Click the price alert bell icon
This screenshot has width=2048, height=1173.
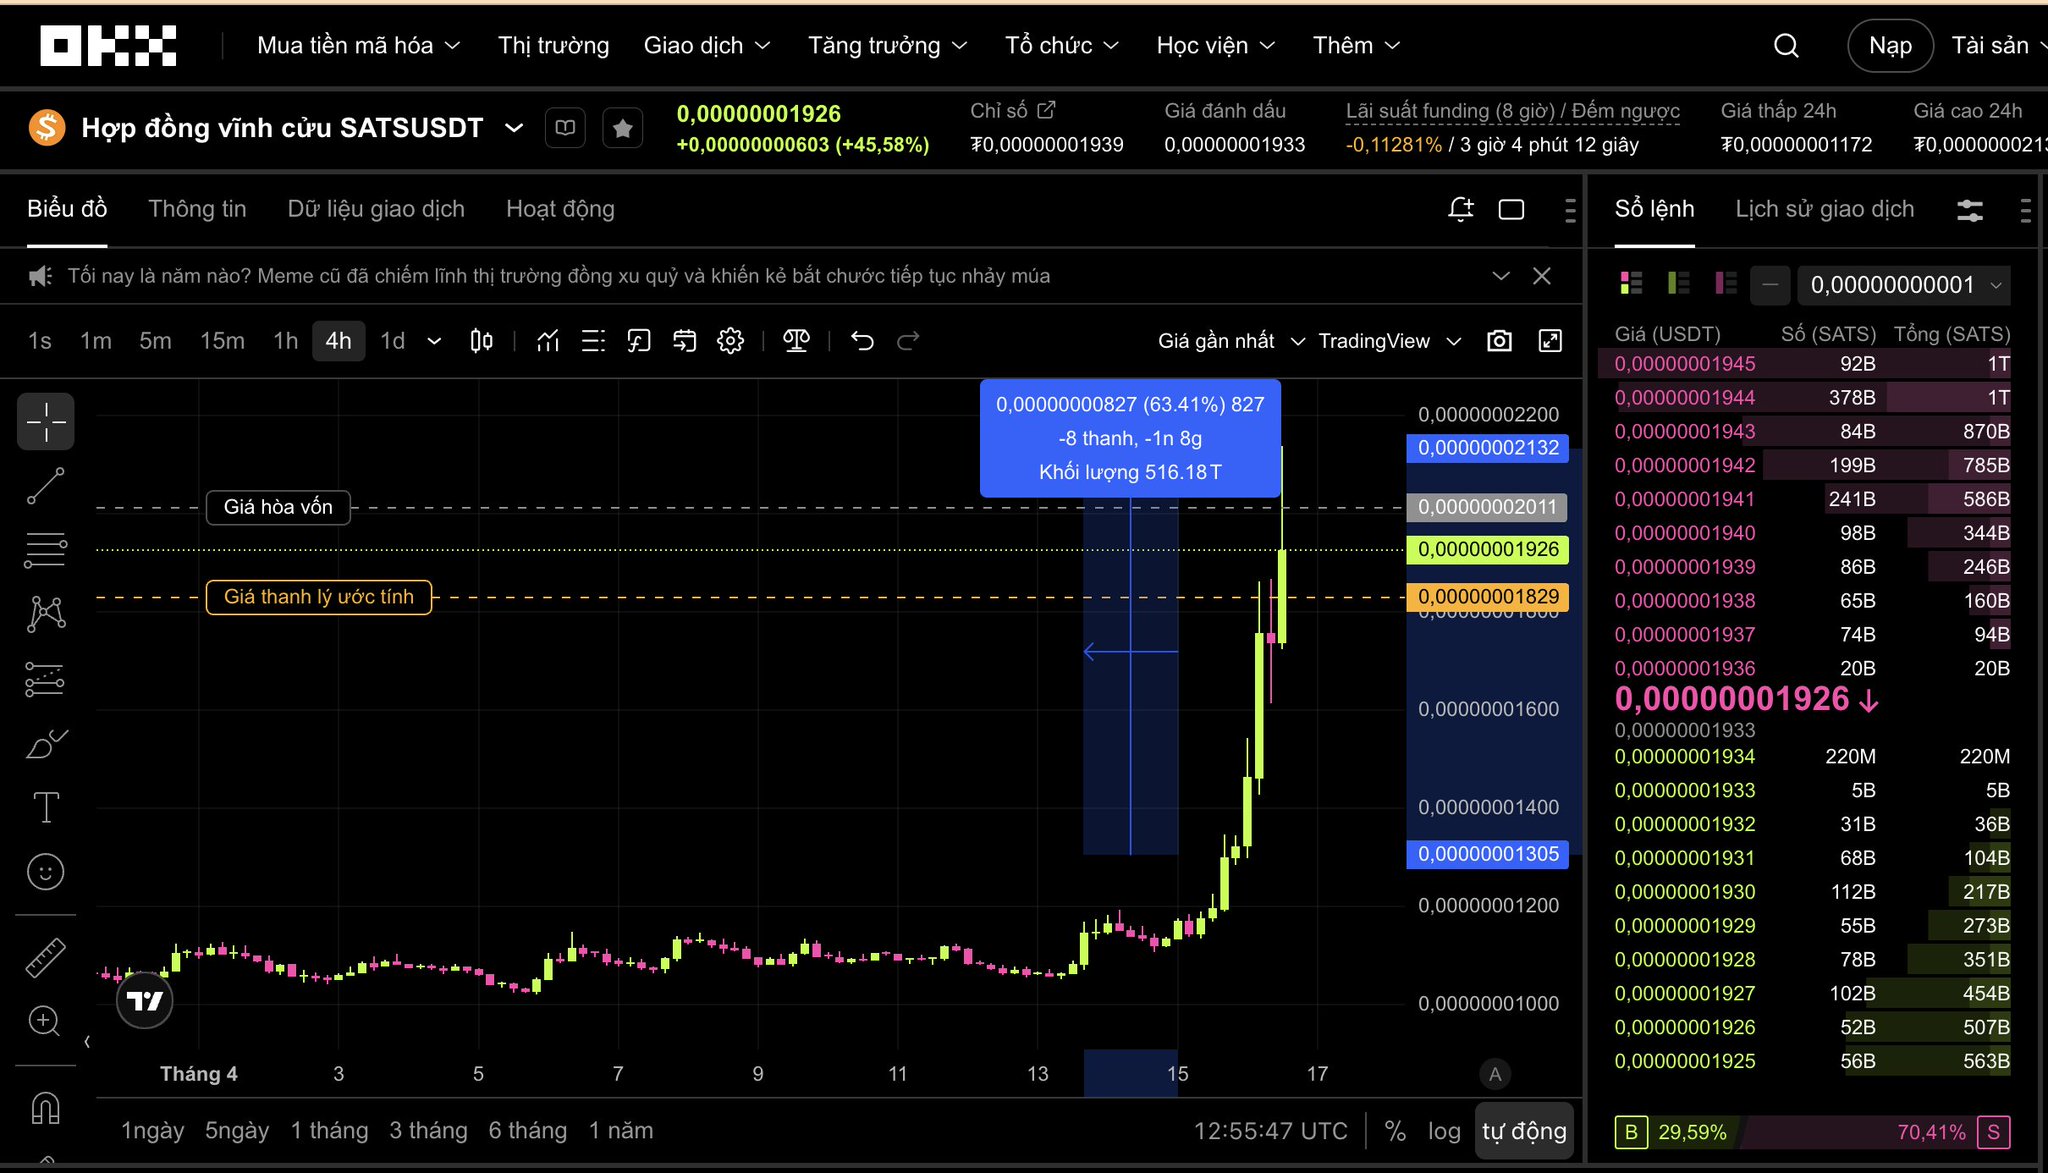(x=1460, y=209)
